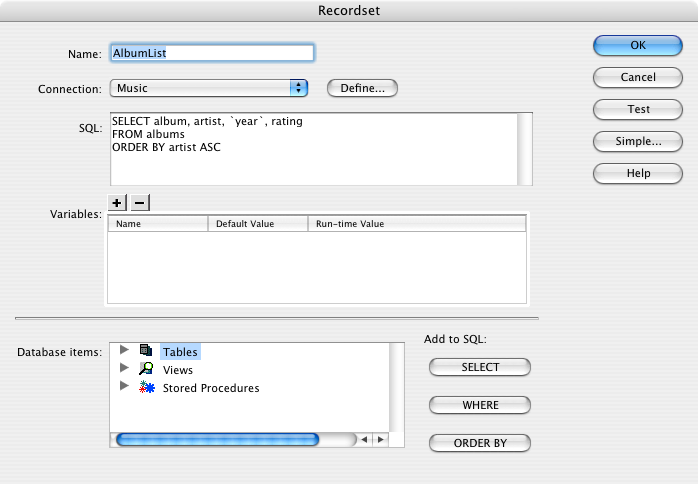The height and width of the screenshot is (484, 698).
Task: Add SELECT clause to SQL
Action: [480, 367]
